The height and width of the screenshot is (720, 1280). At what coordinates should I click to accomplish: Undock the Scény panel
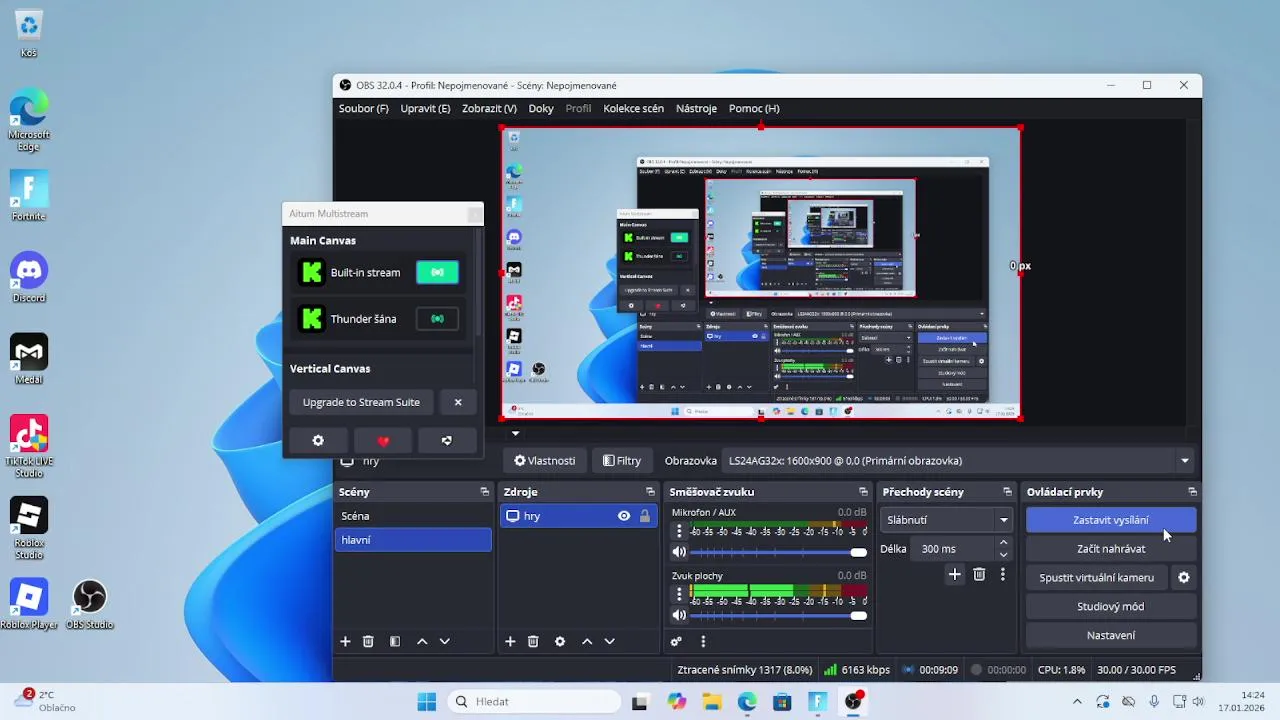point(485,492)
